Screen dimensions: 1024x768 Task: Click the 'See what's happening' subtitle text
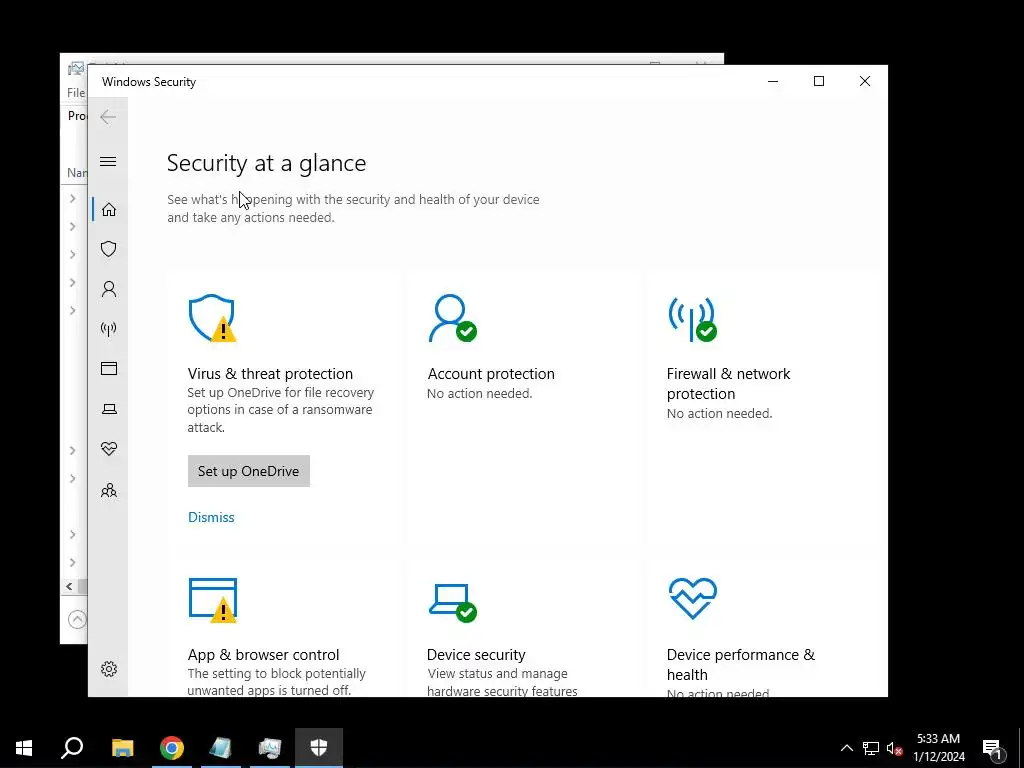point(353,208)
